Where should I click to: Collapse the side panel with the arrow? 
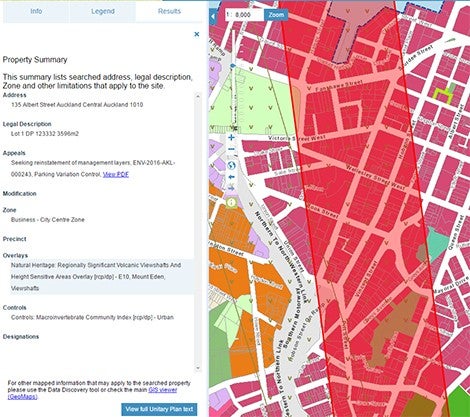213,16
